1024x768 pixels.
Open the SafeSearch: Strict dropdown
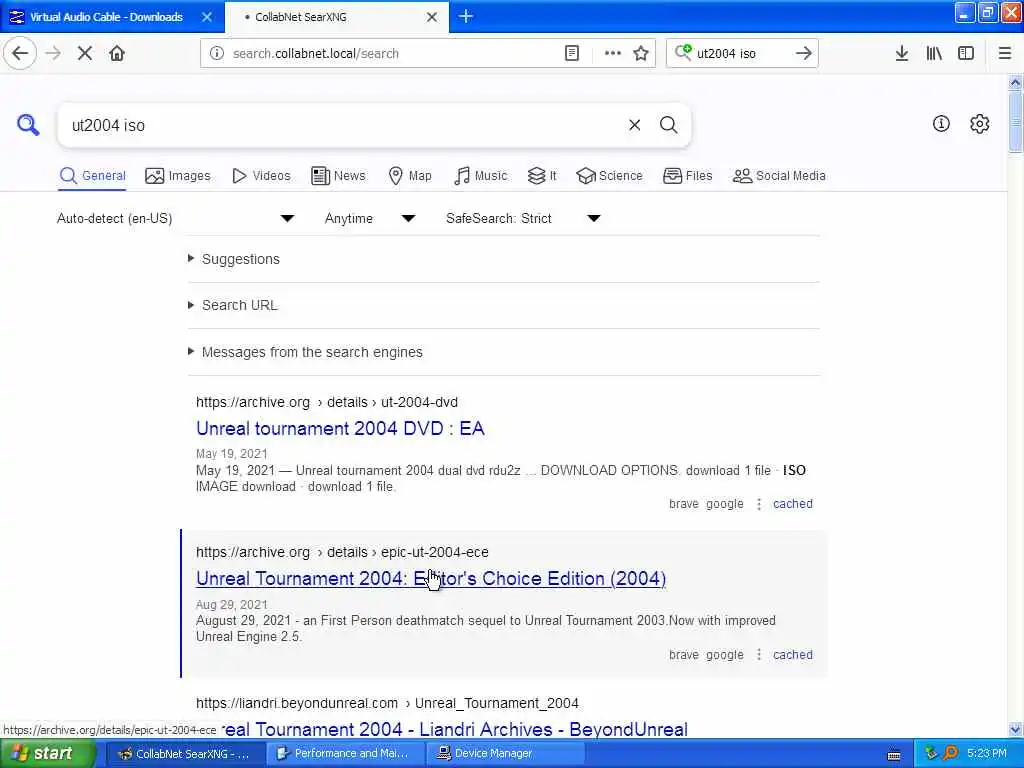(x=523, y=218)
